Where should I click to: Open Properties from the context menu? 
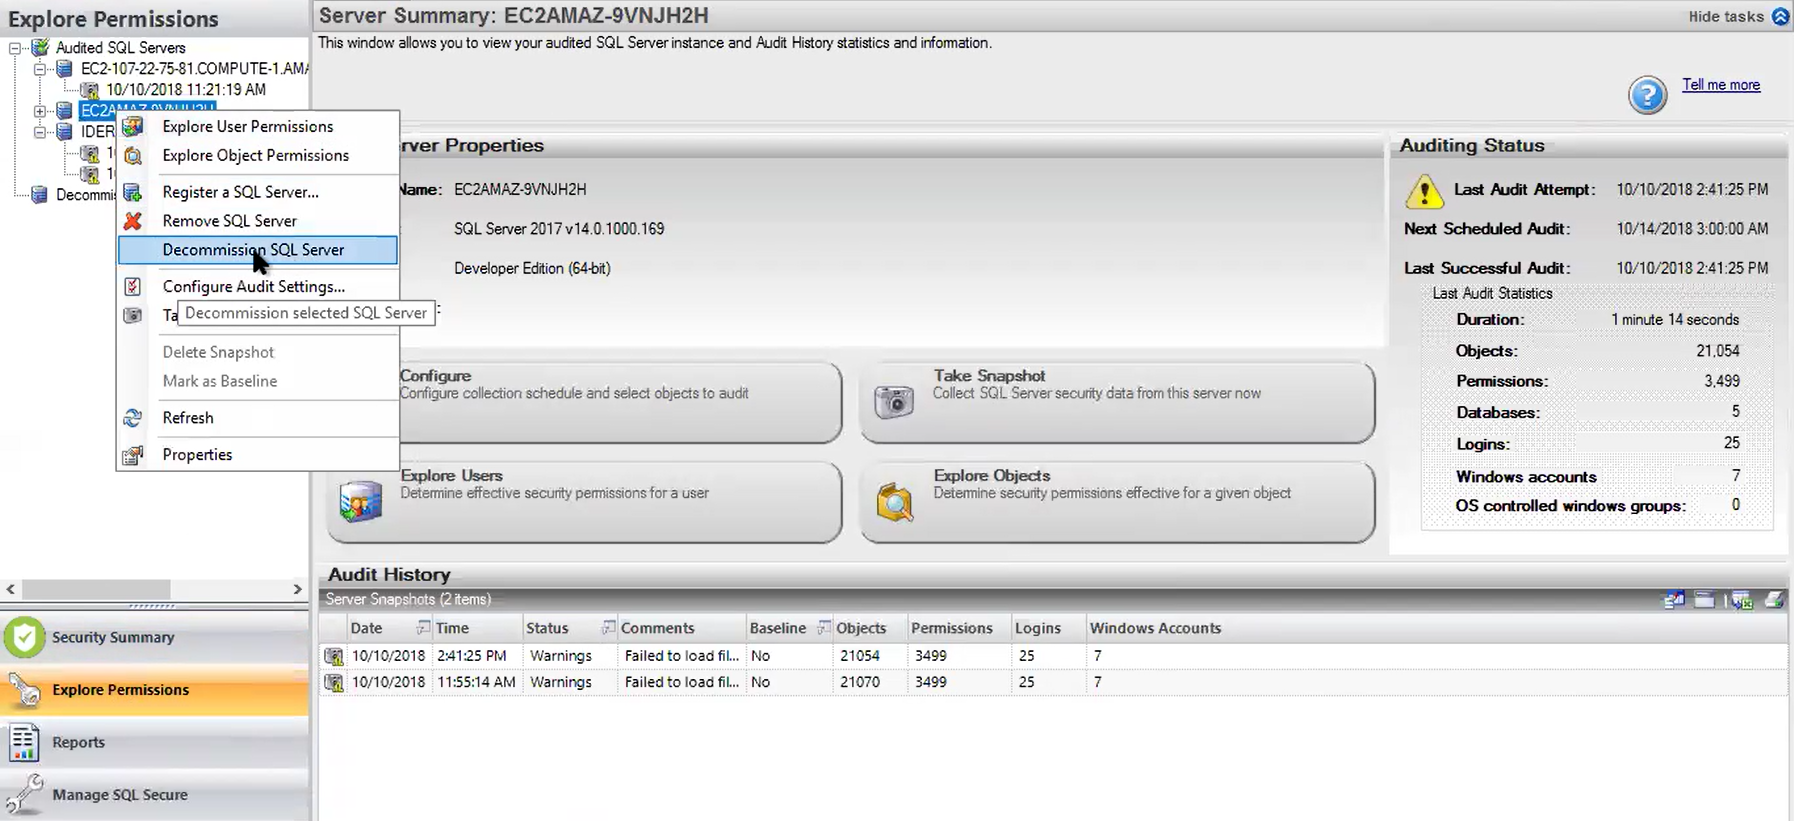(258, 454)
